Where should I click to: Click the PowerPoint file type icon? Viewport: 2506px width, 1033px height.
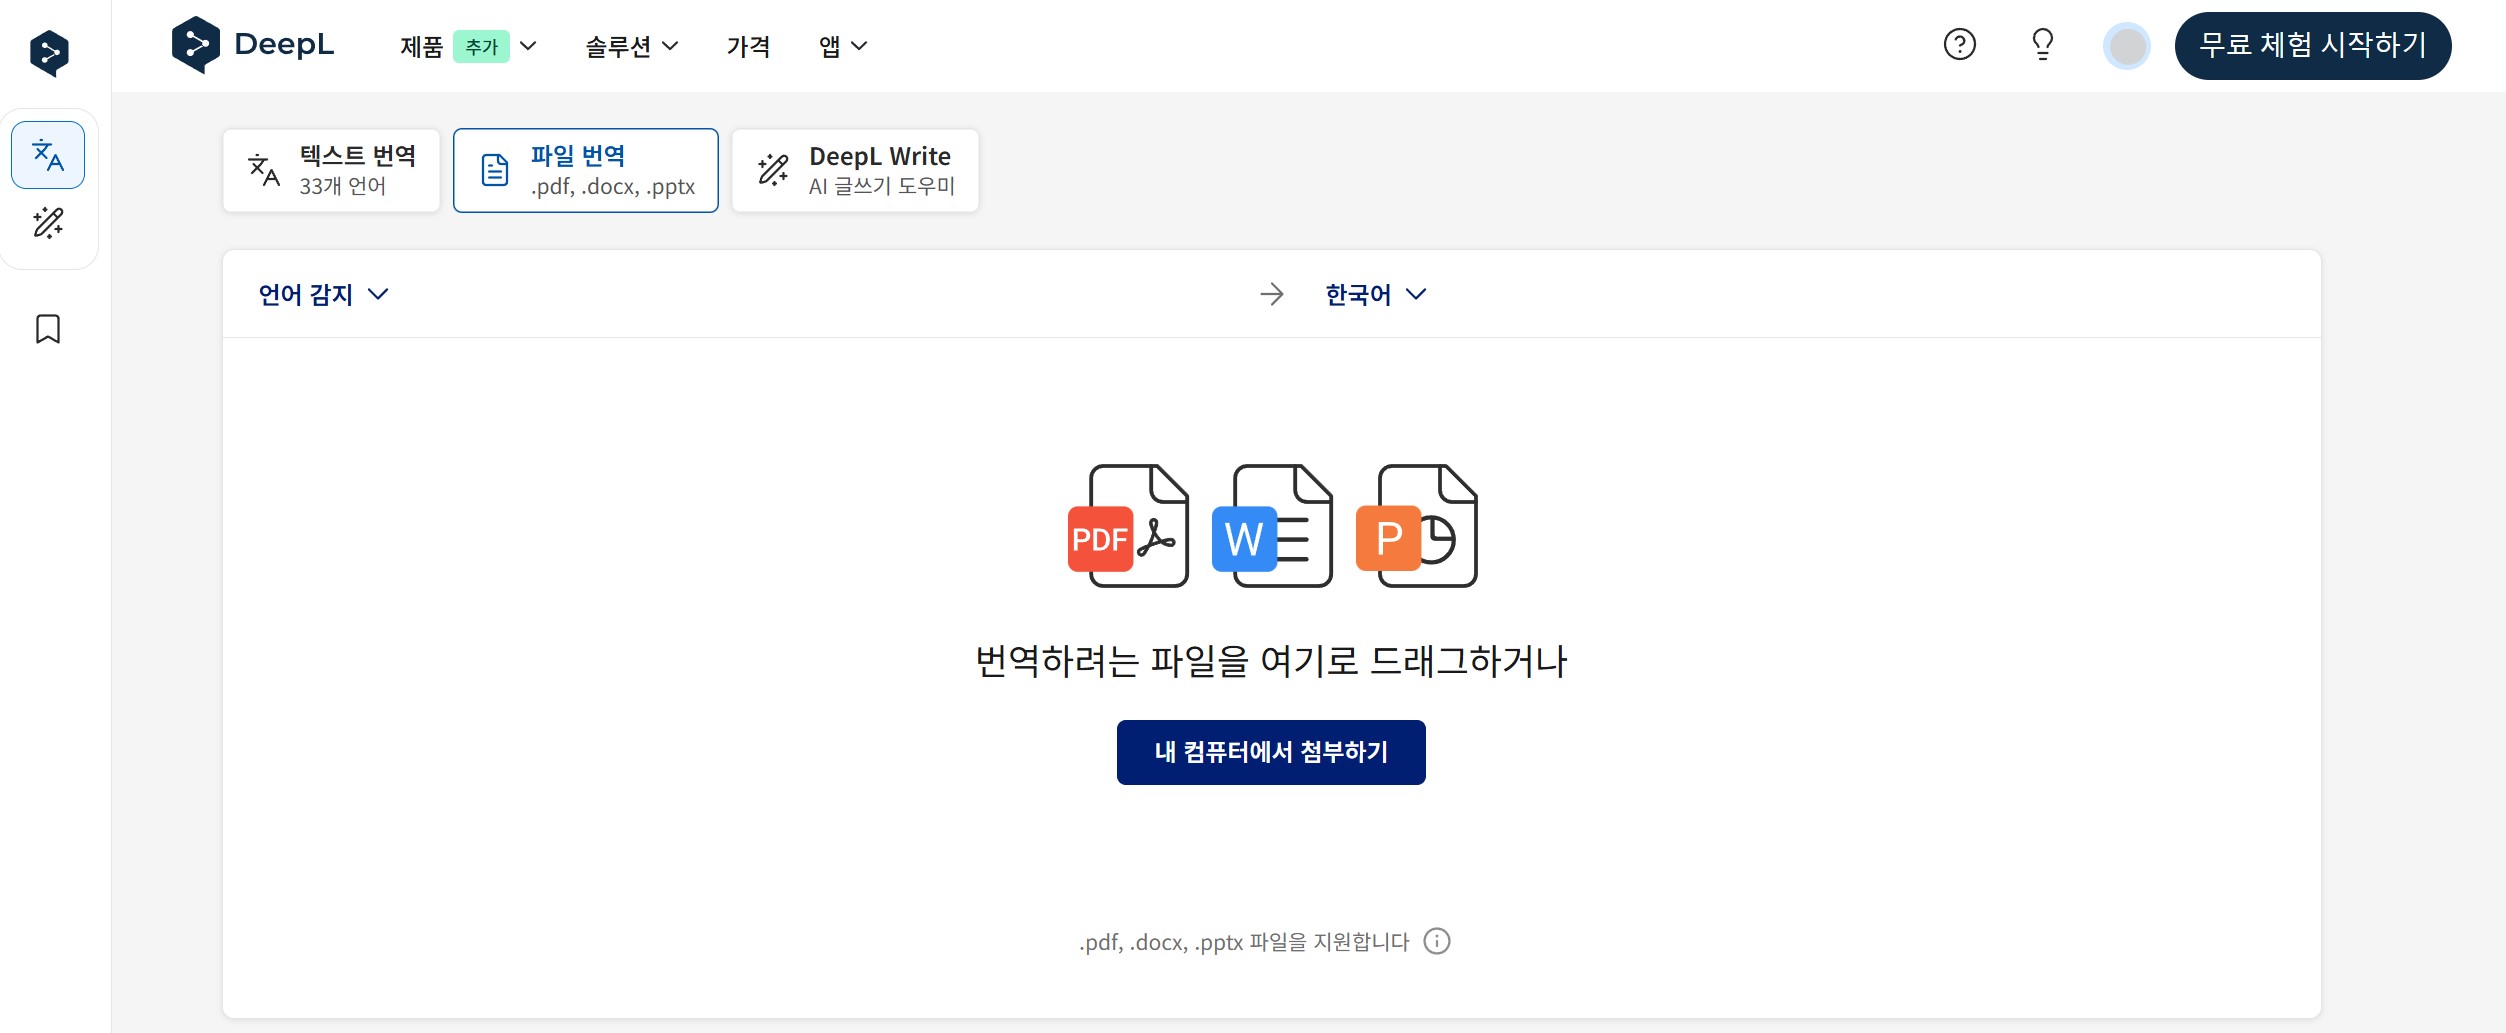point(1416,526)
